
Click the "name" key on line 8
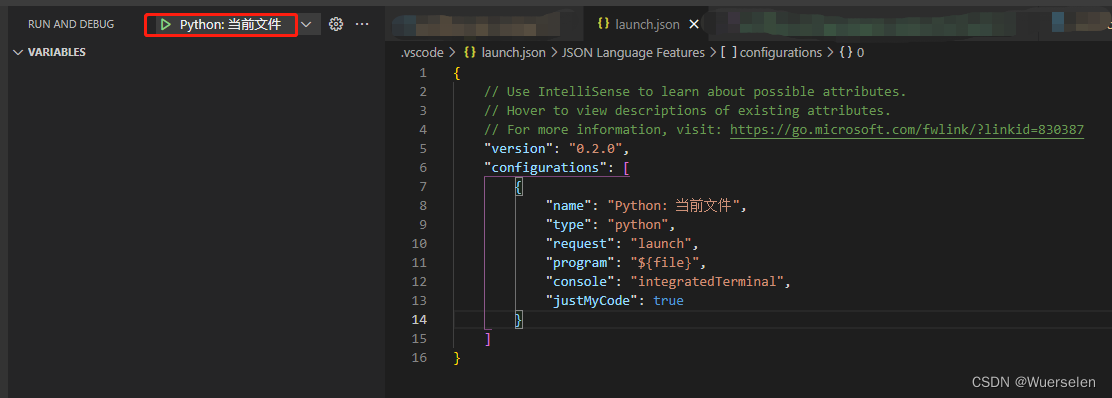point(569,206)
